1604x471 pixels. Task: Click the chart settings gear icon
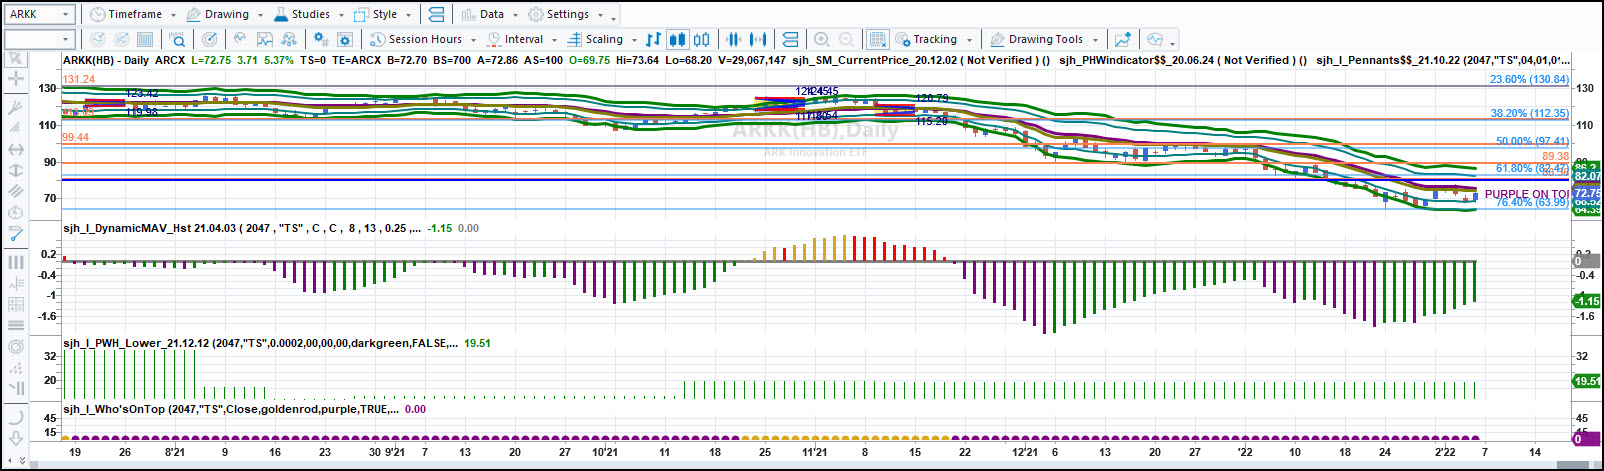click(345, 39)
